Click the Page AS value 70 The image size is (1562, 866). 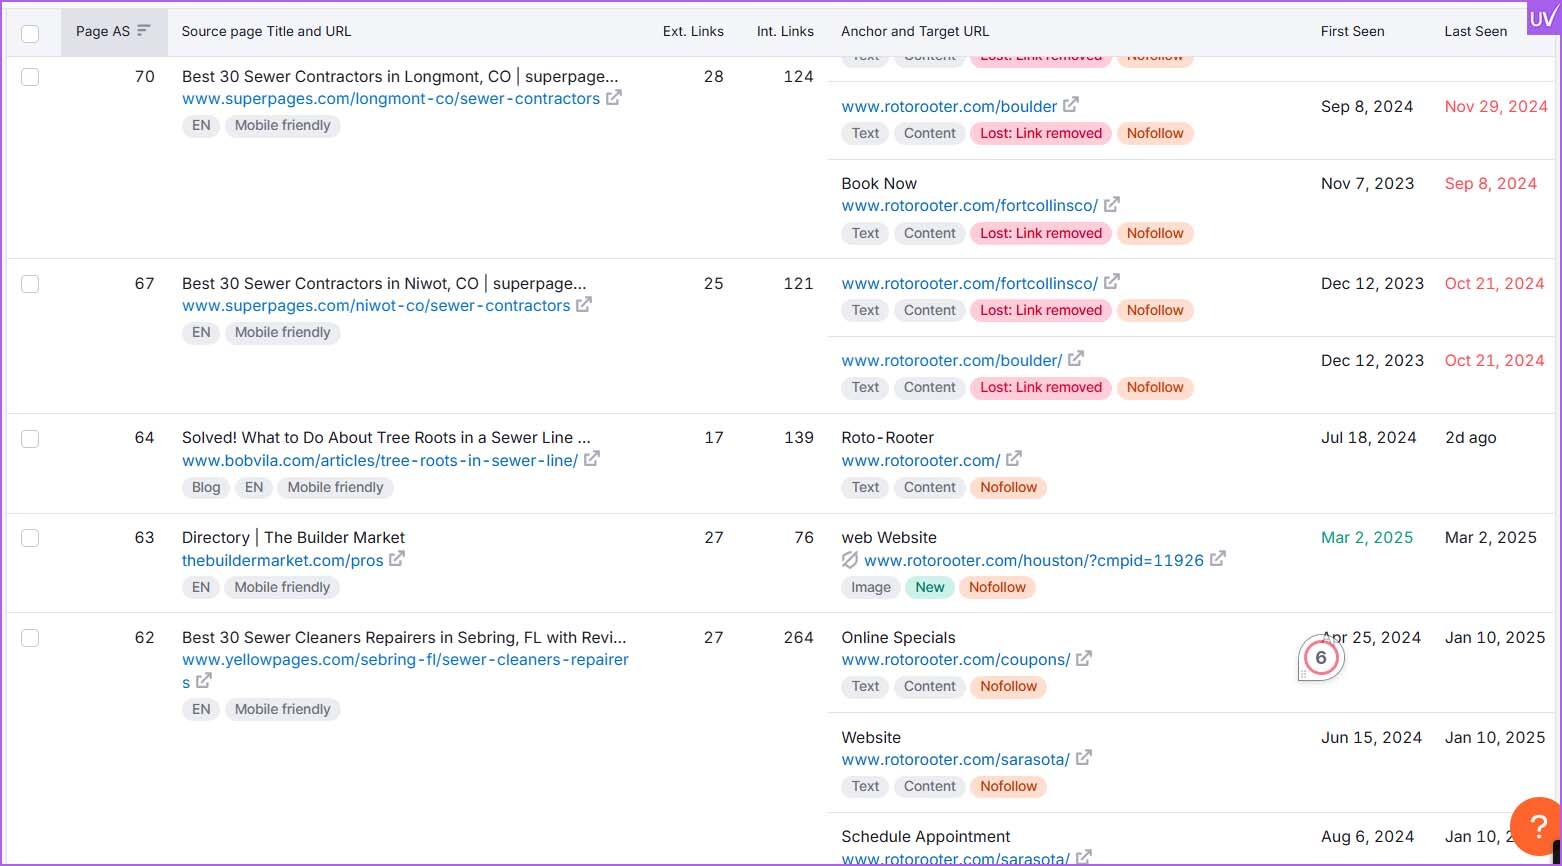[x=145, y=76]
